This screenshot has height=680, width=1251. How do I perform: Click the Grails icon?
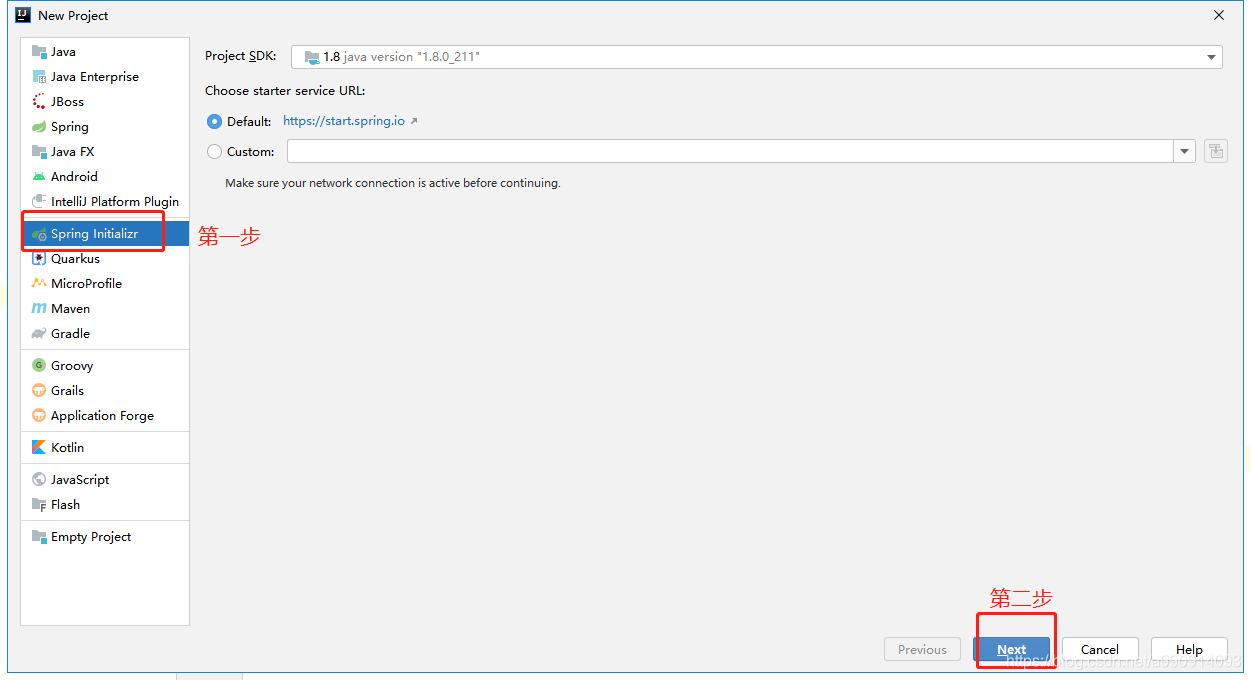coord(39,391)
